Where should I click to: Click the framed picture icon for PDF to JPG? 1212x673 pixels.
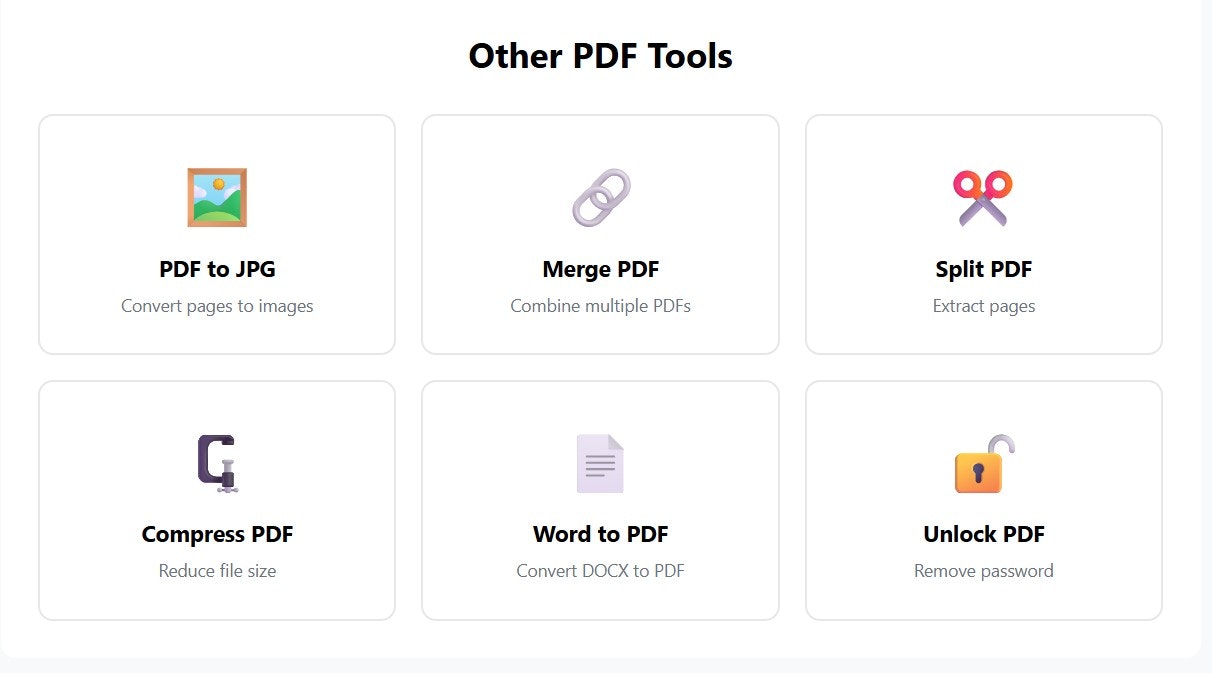tap(216, 197)
